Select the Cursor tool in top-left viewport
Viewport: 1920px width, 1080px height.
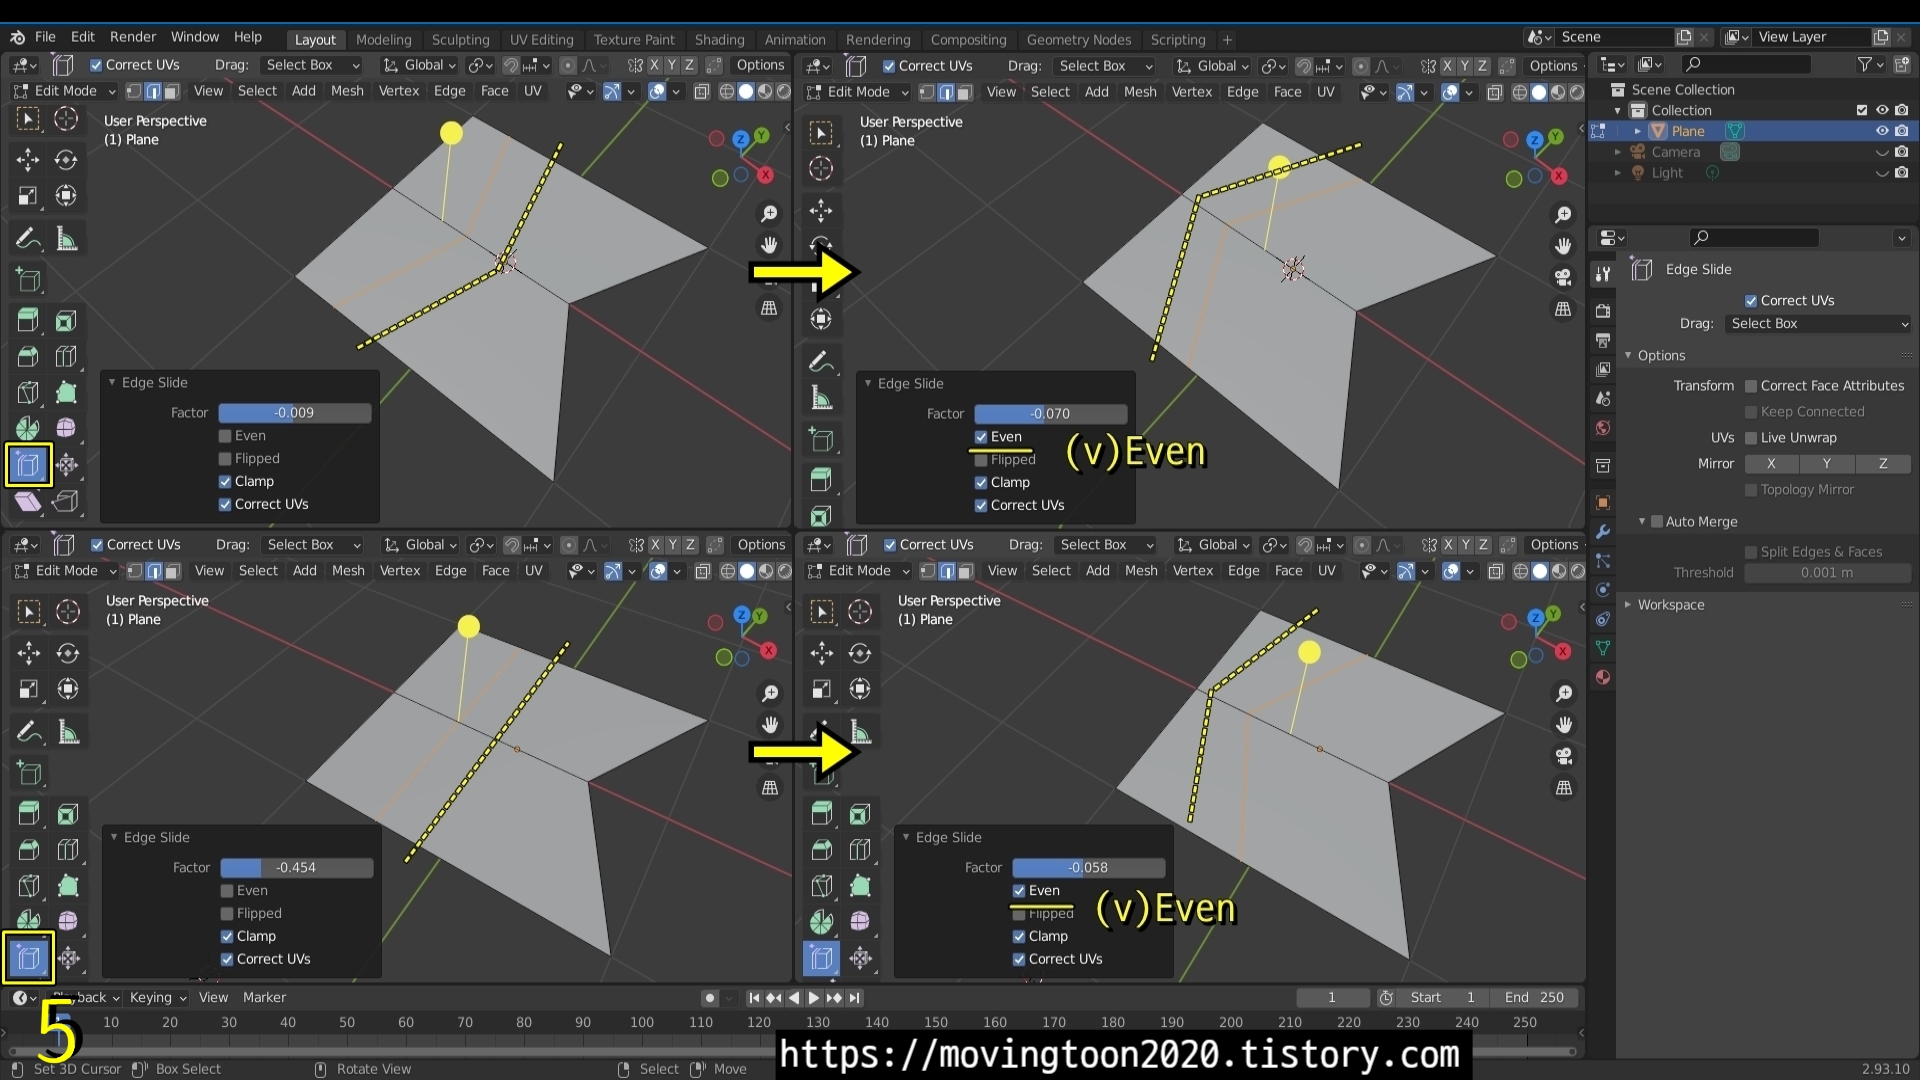(x=66, y=119)
